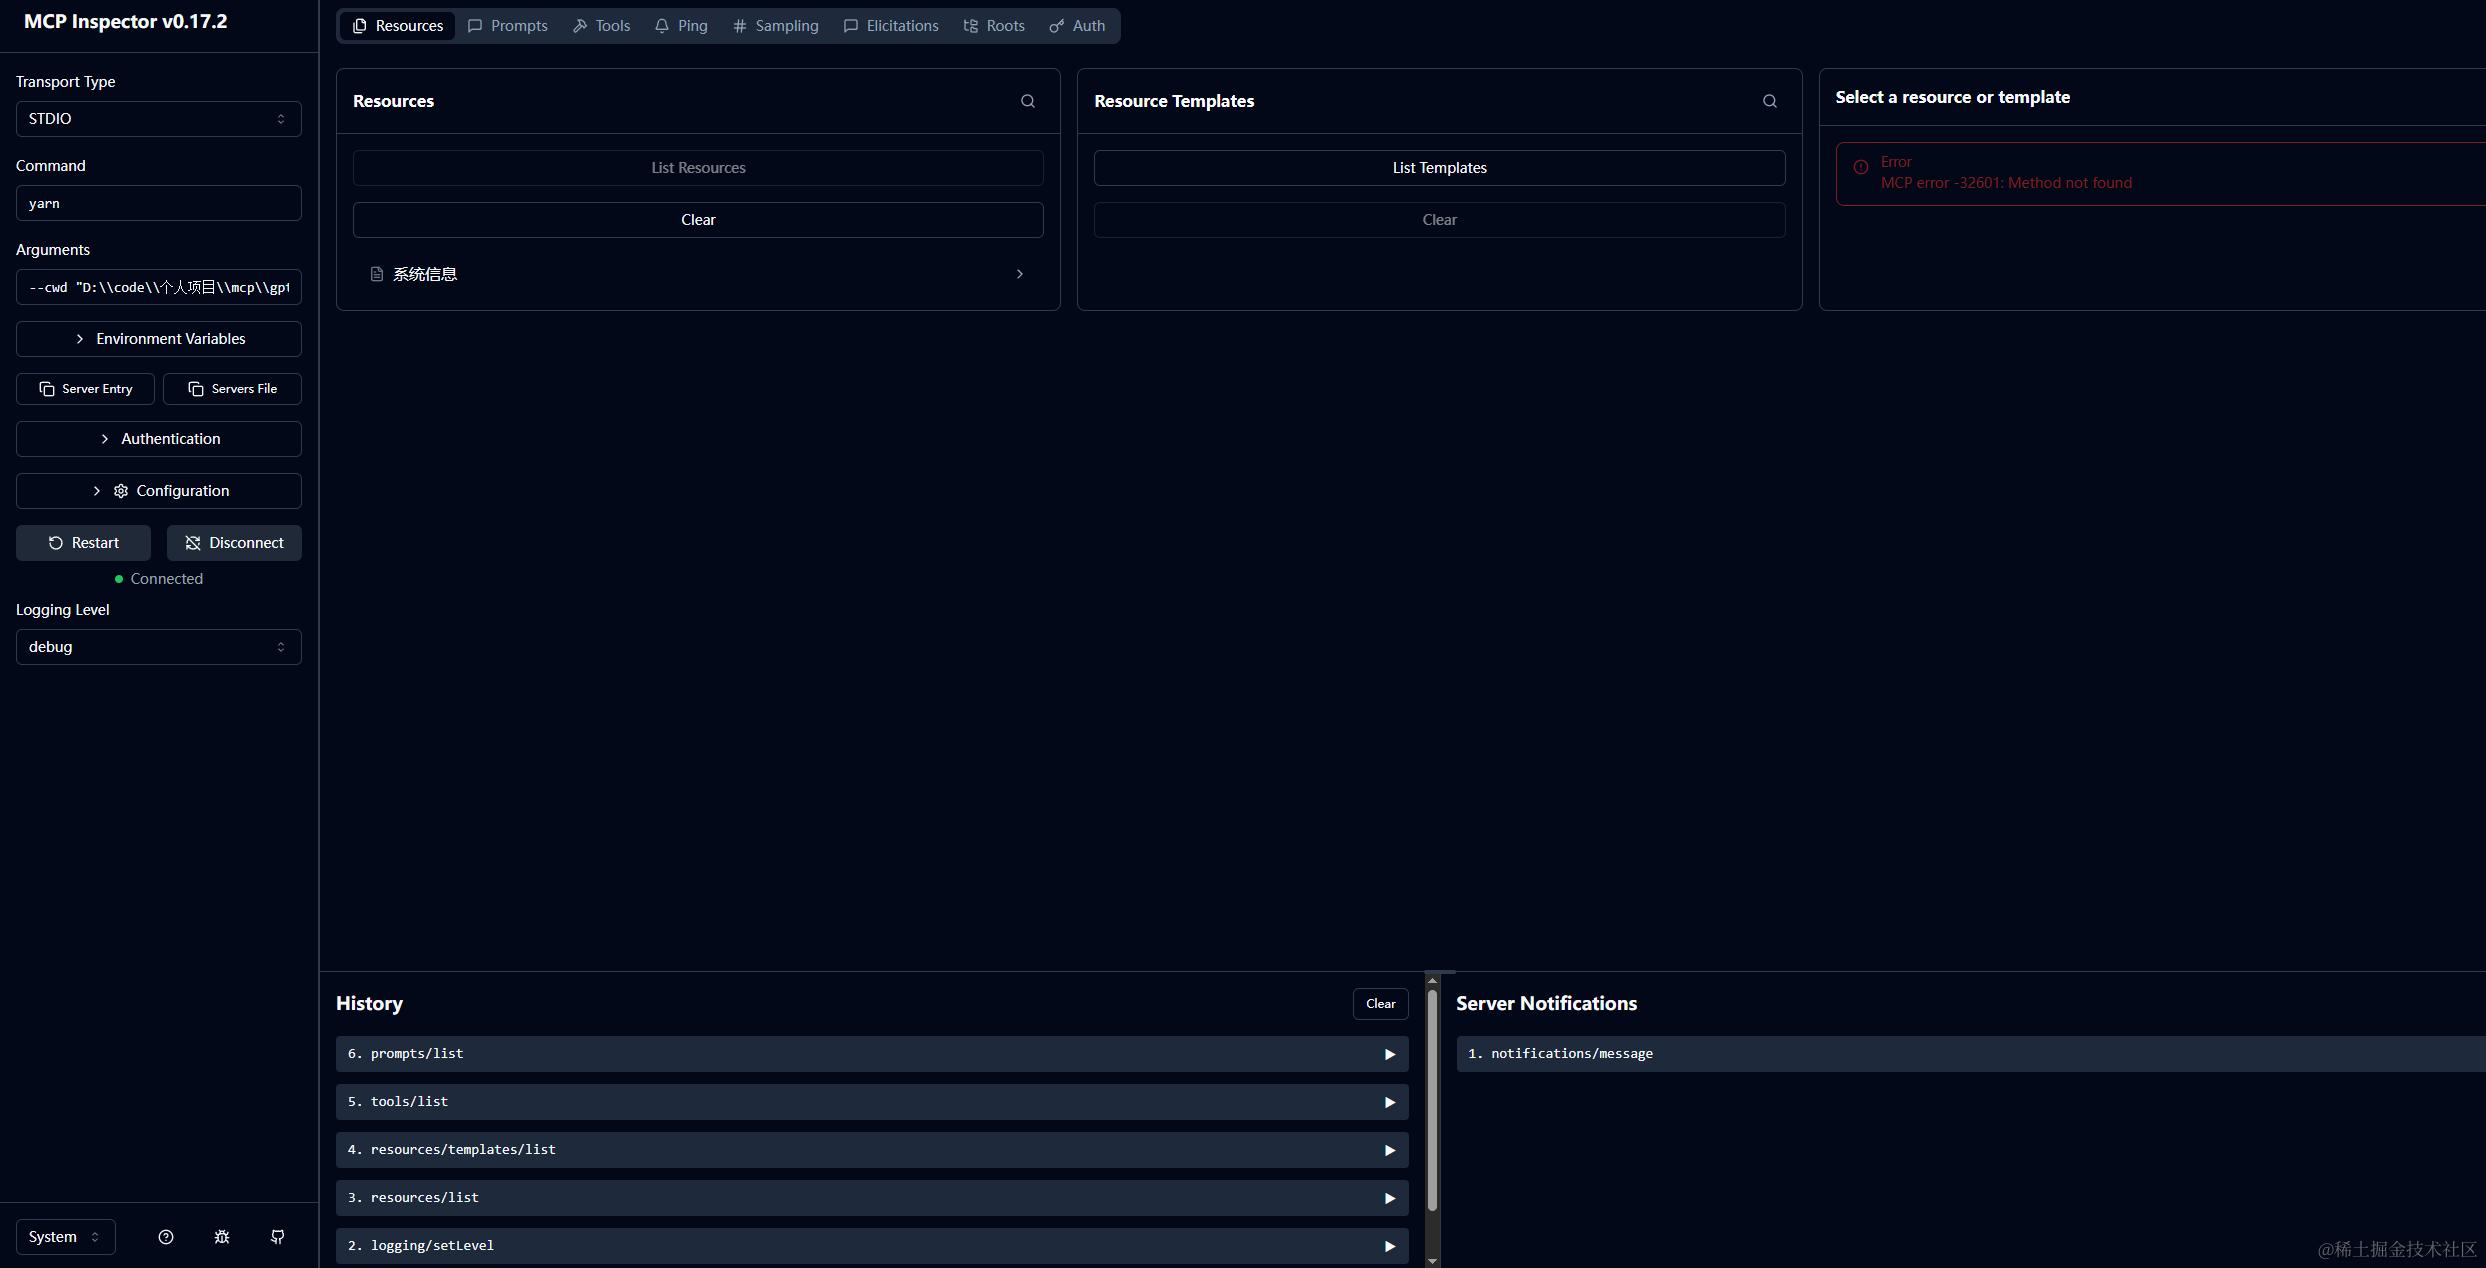Open the Transport Type STDIO dropdown
This screenshot has width=2486, height=1268.
pos(158,119)
